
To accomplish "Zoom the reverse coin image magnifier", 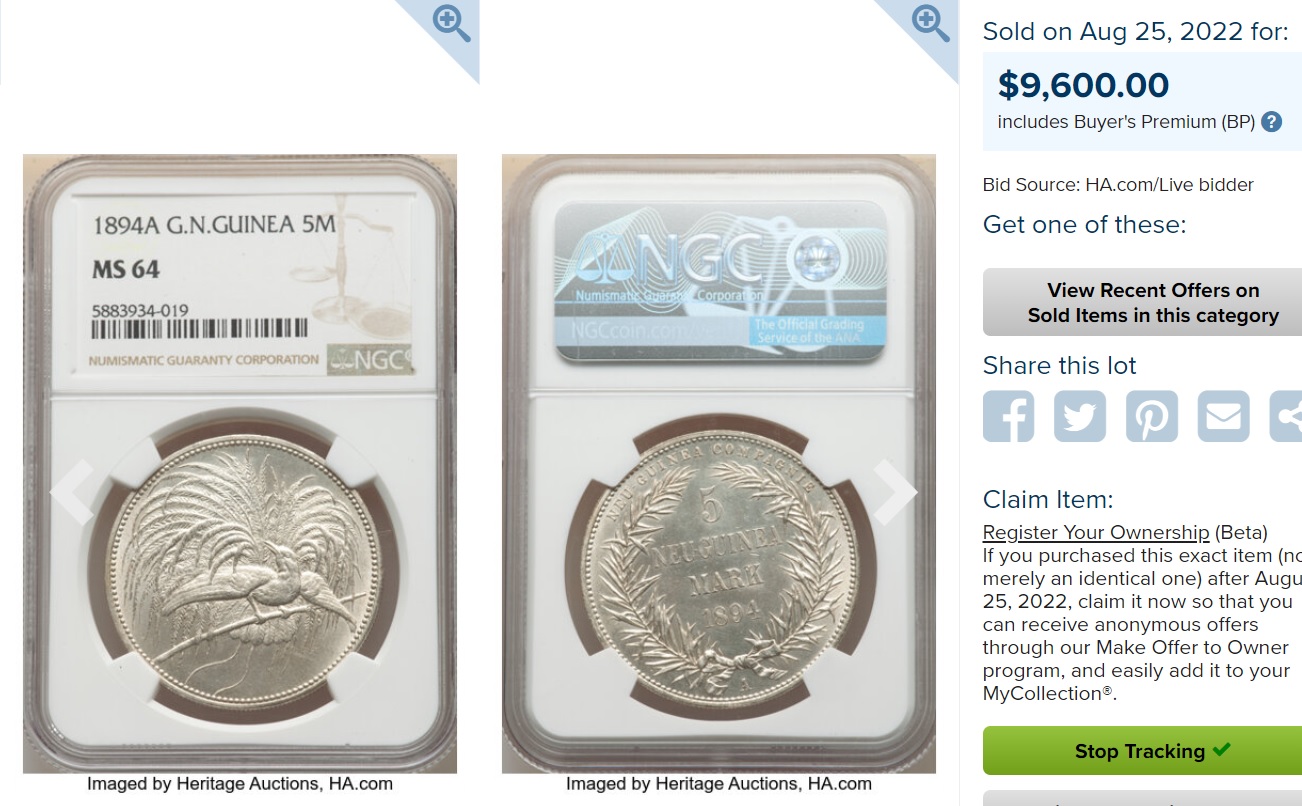I will point(931,23).
